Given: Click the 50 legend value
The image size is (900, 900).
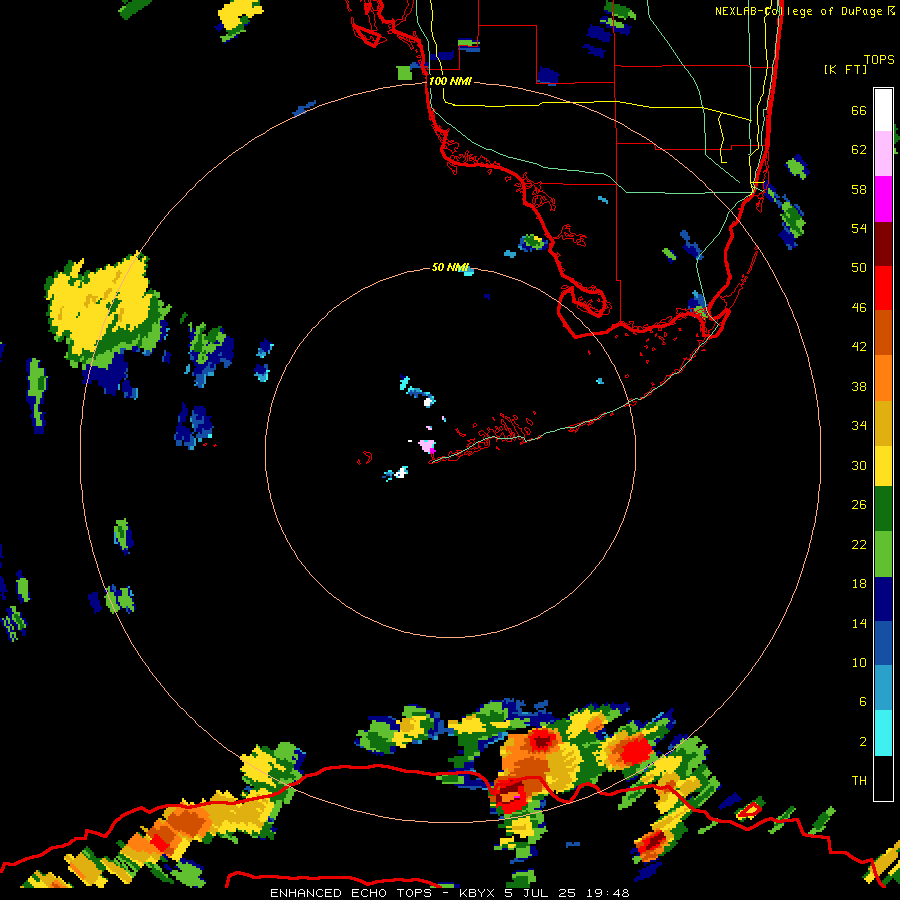Looking at the screenshot, I should 859,268.
